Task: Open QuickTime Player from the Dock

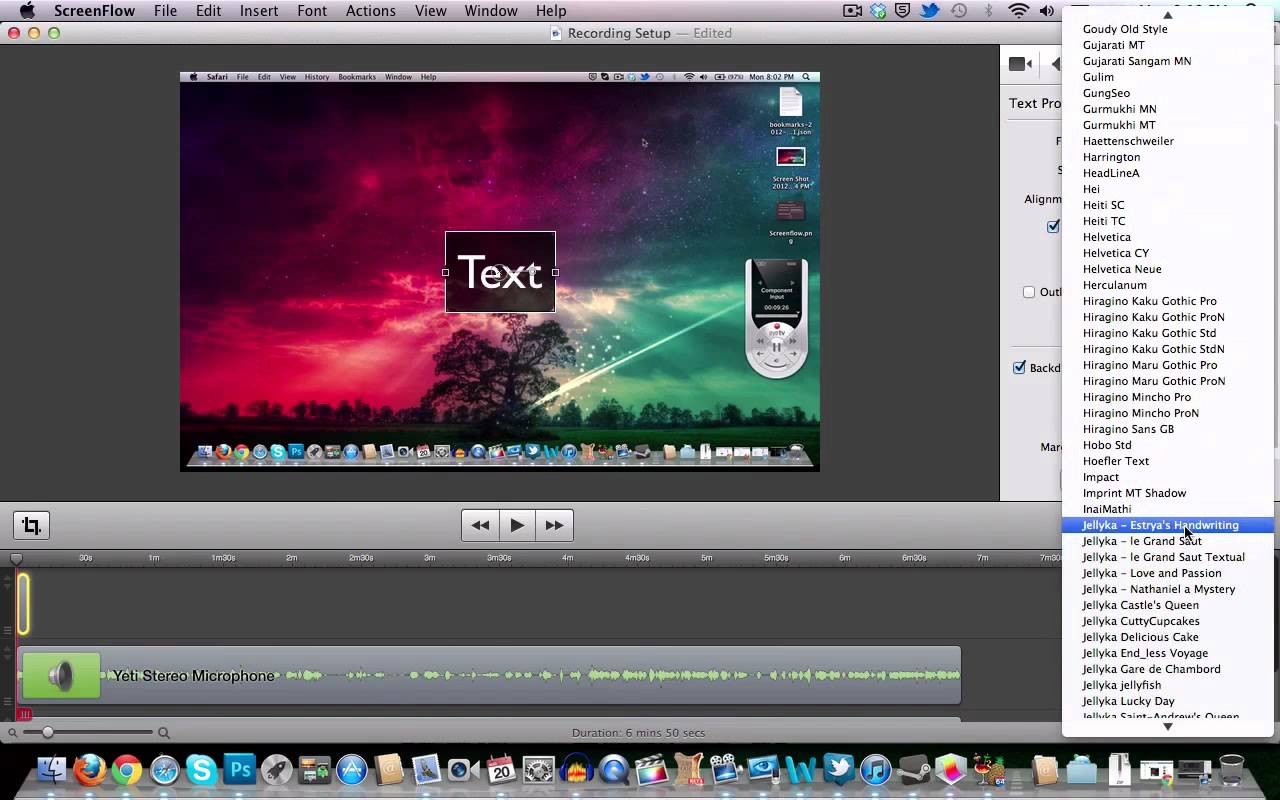Action: 614,770
